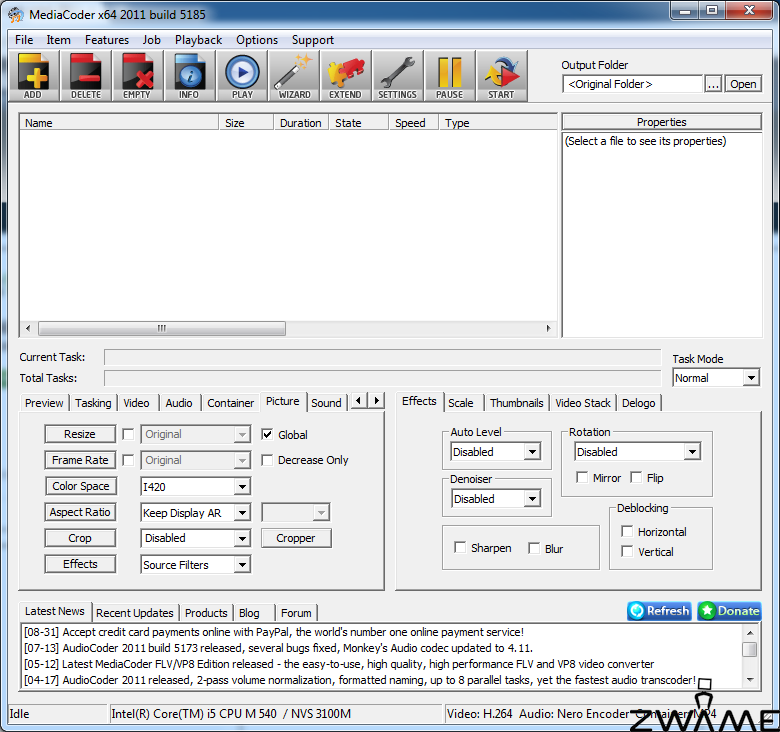
Task: Enable Horizontal deblocking checkbox
Action: pos(627,532)
